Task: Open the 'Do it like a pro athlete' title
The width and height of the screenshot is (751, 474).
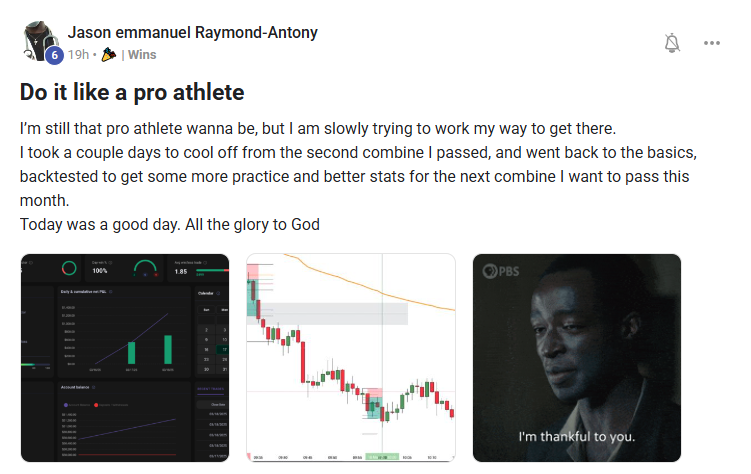Action: pos(131,93)
